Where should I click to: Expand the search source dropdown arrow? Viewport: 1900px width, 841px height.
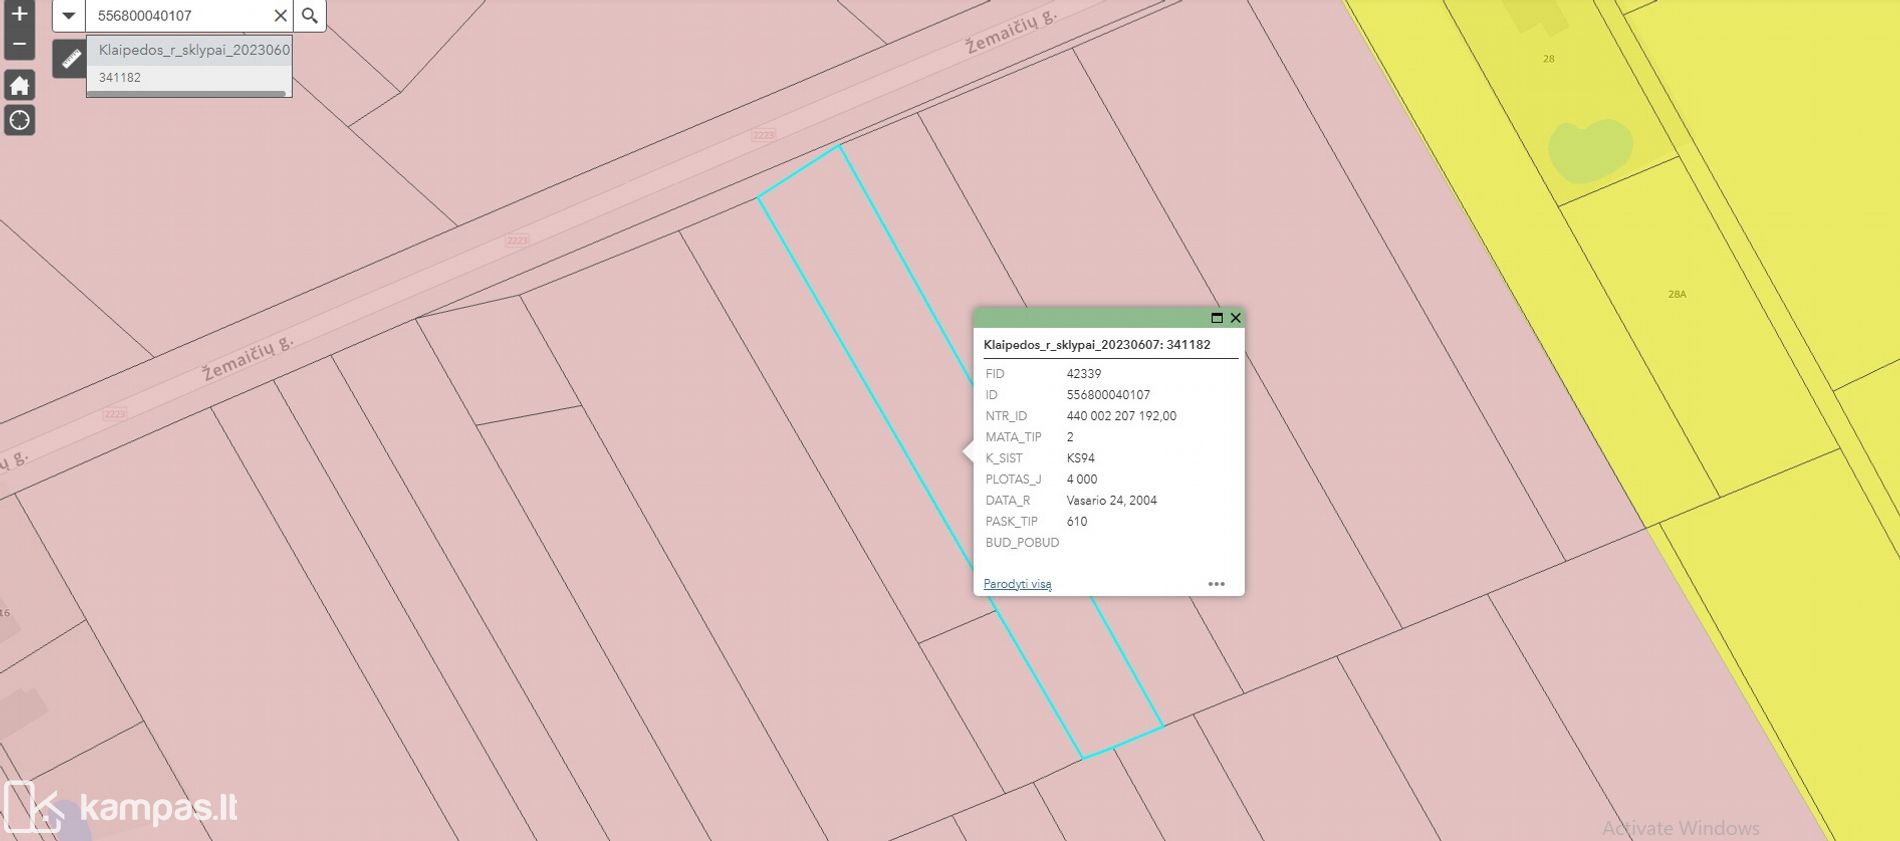[x=69, y=16]
